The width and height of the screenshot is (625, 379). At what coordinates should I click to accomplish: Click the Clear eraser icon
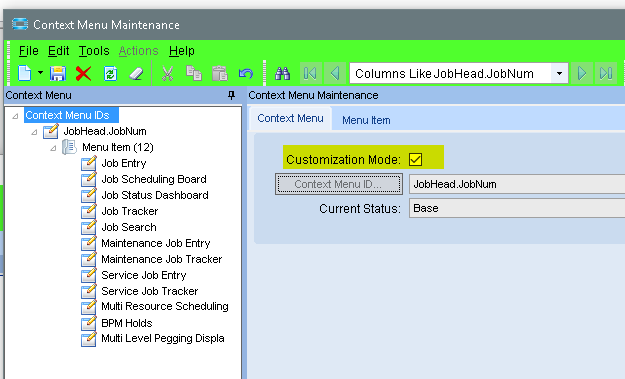[x=136, y=74]
